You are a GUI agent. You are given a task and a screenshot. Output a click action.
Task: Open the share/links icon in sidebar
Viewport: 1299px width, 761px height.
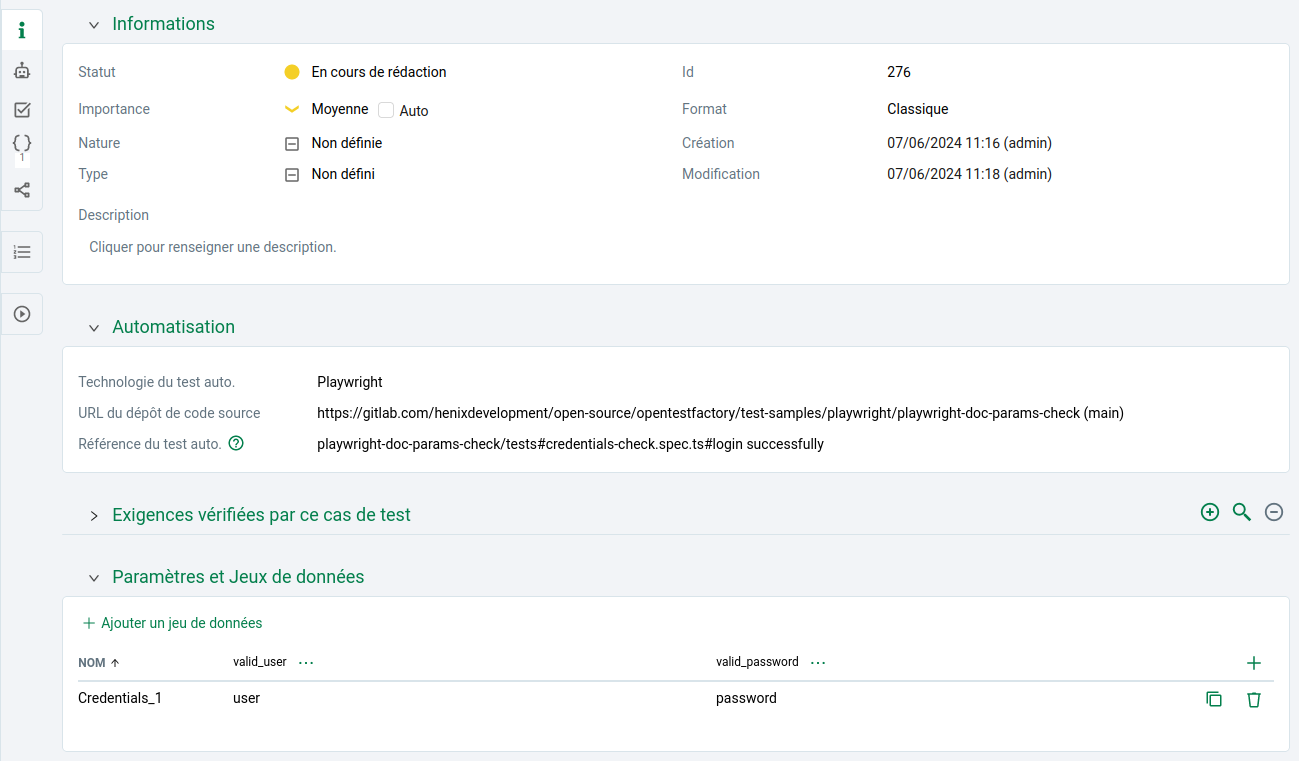click(x=22, y=189)
